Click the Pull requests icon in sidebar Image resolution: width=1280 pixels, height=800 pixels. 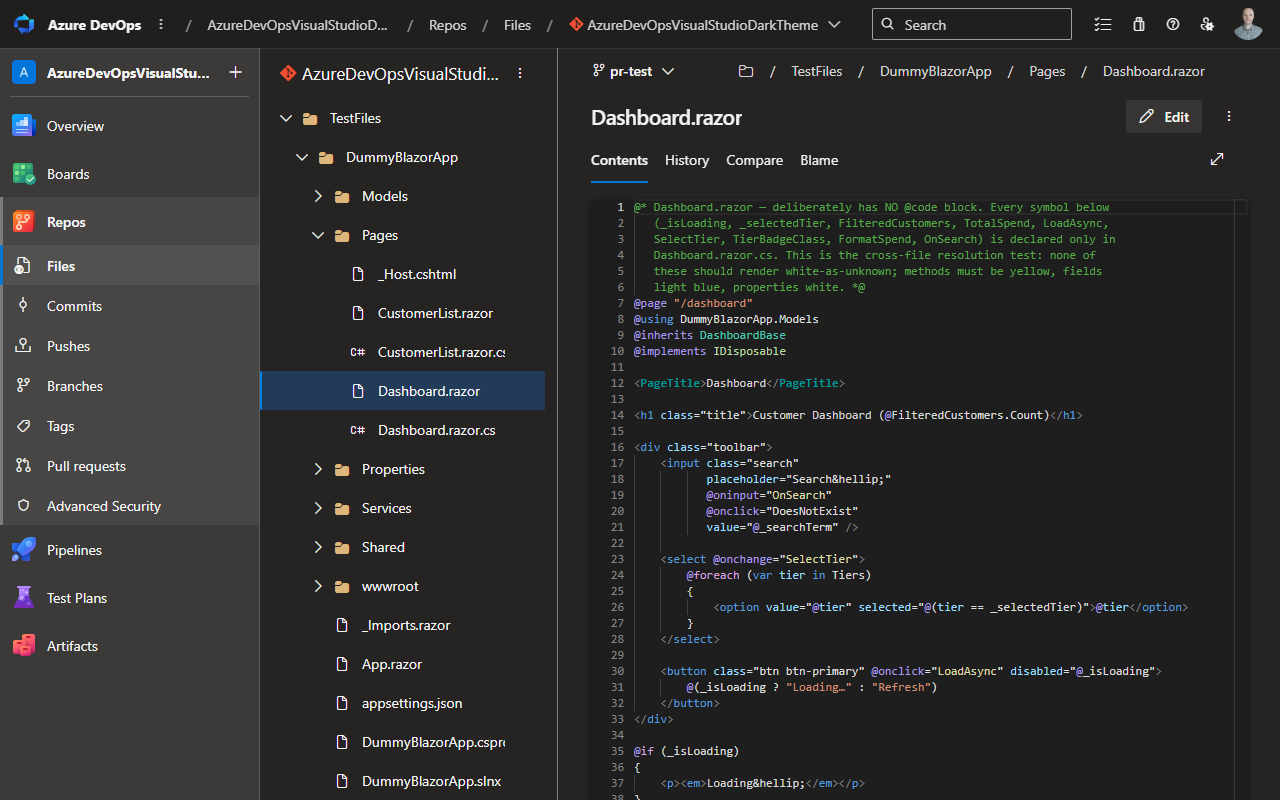click(x=24, y=466)
